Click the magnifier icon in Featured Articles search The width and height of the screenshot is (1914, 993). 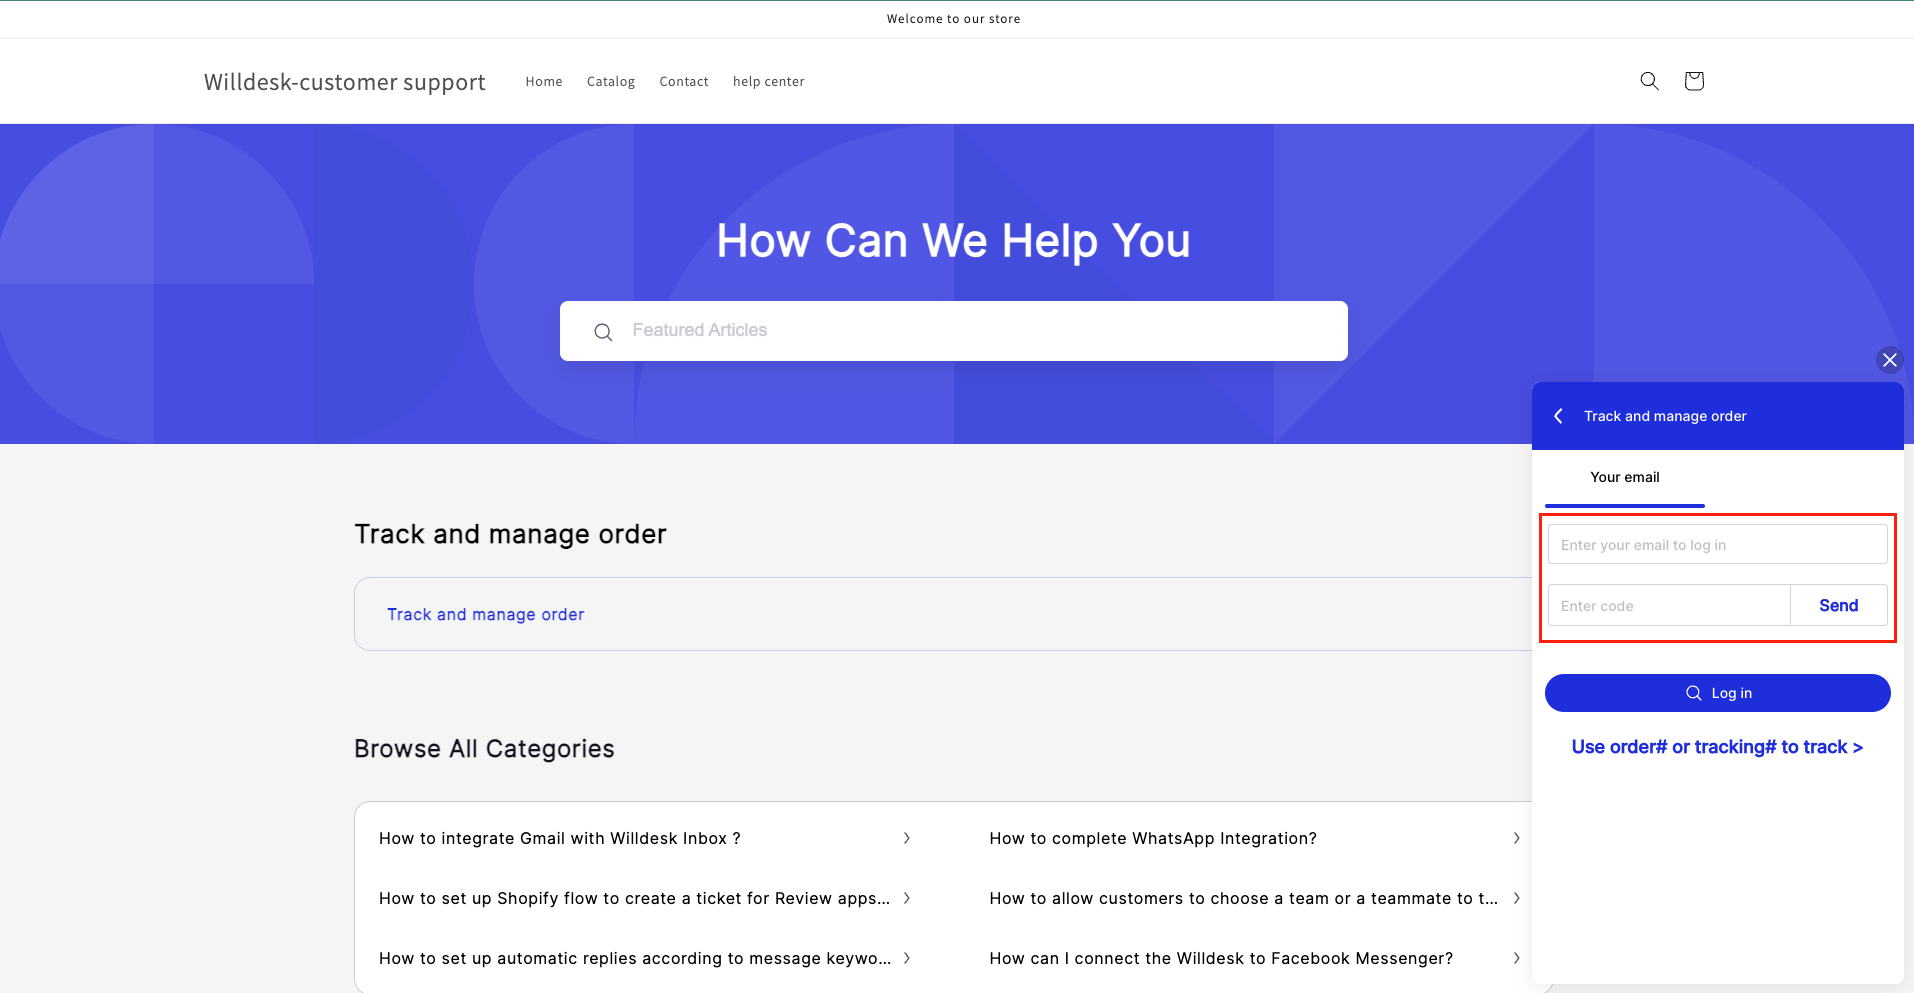click(x=603, y=332)
